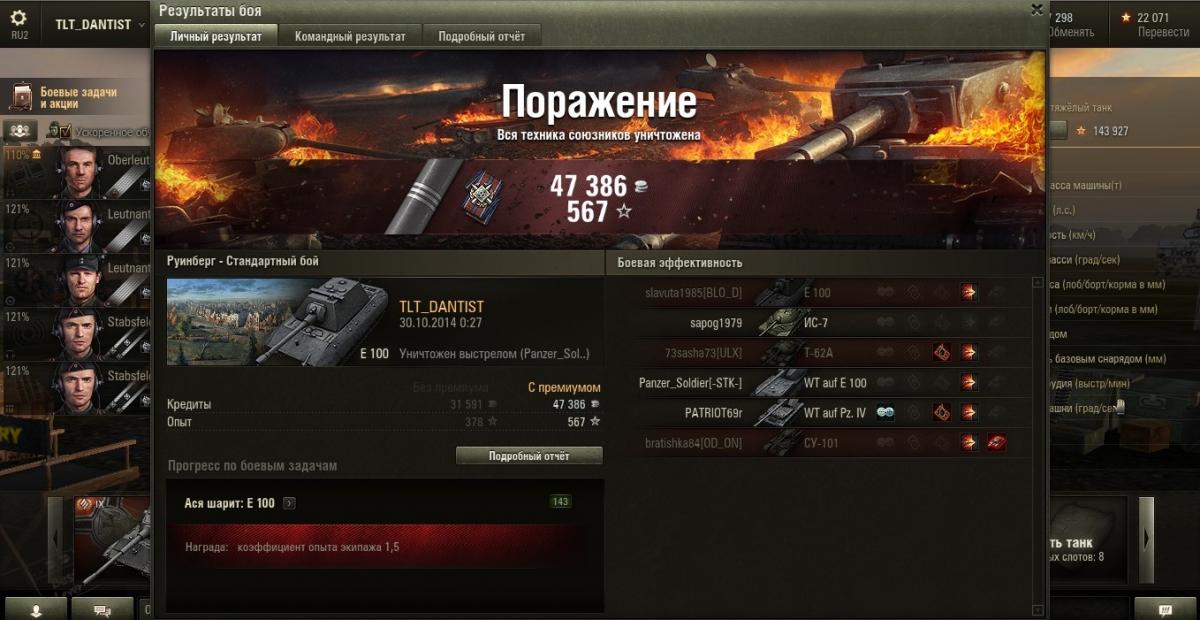Image resolution: width=1200 pixels, height=620 pixels.
Task: Expand the Ася шарит: E 100 mission arrow
Action: click(289, 503)
